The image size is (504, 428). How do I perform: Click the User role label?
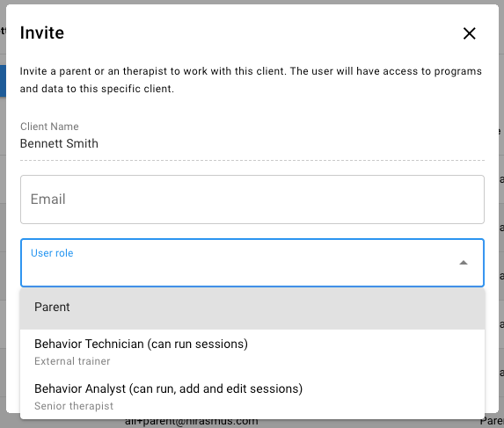(x=52, y=253)
